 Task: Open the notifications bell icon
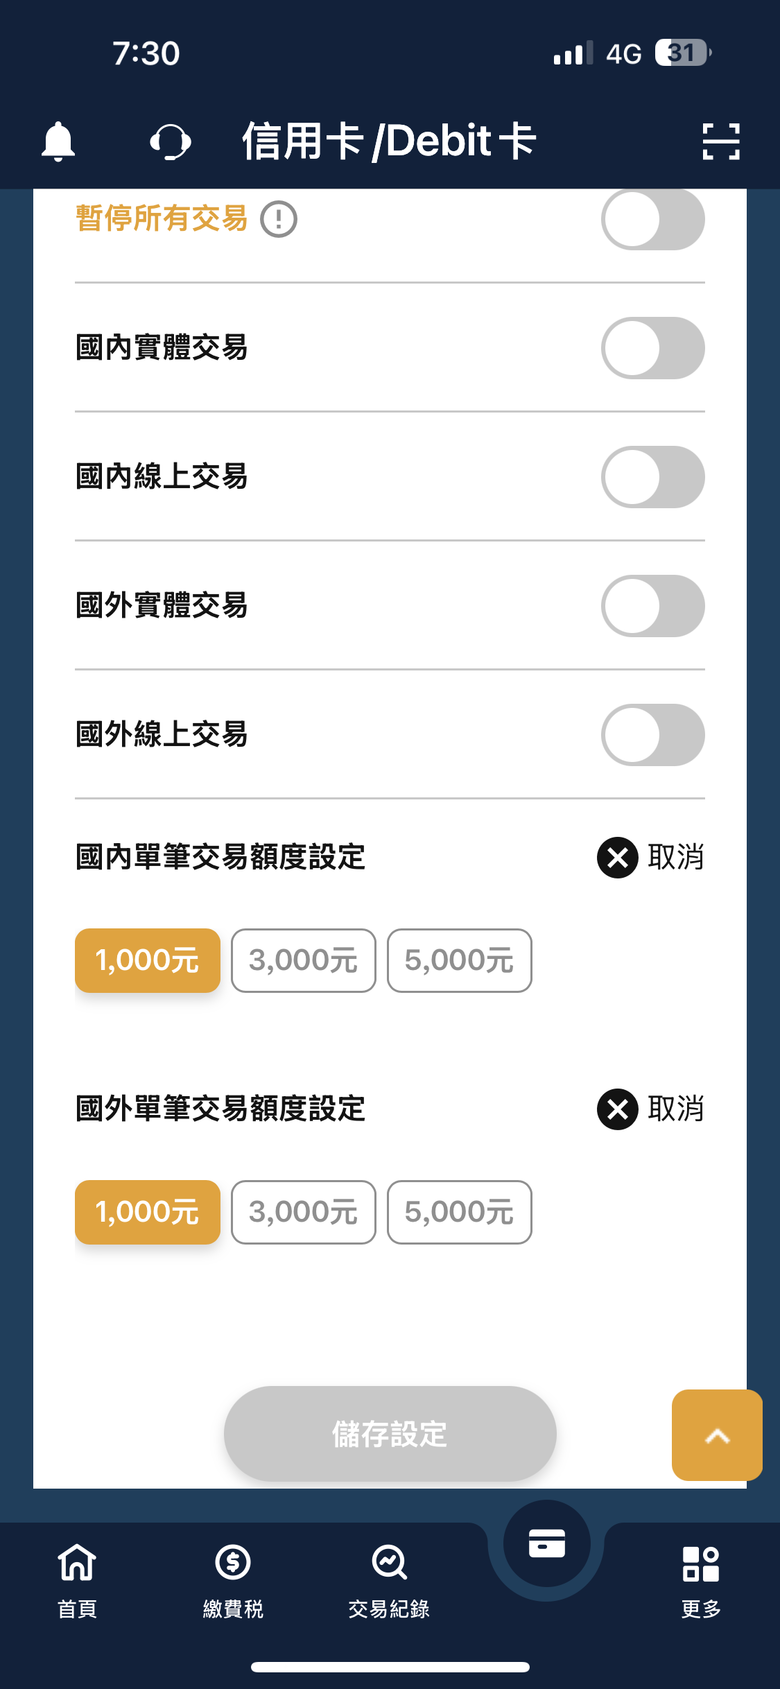point(58,141)
